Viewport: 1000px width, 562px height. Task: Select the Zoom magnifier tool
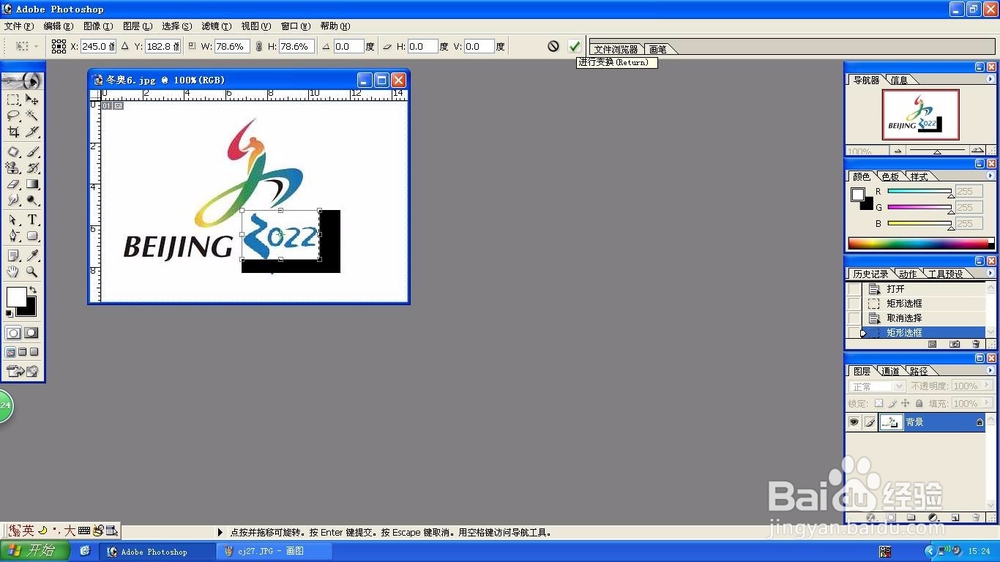[32, 272]
